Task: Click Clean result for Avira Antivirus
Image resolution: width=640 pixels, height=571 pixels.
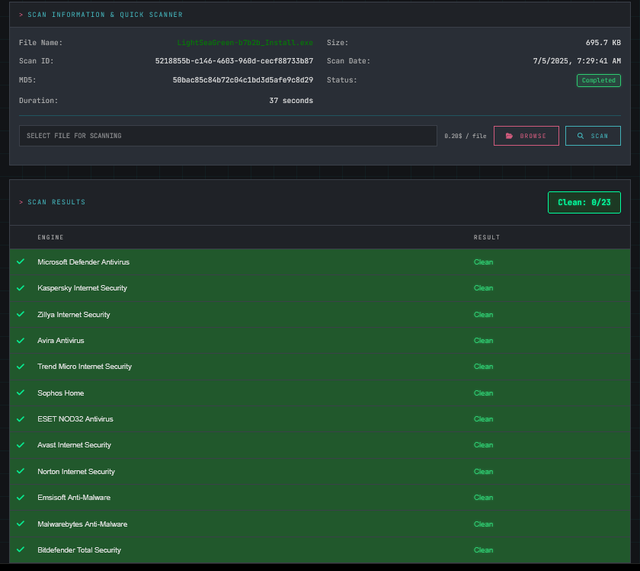Action: click(483, 340)
